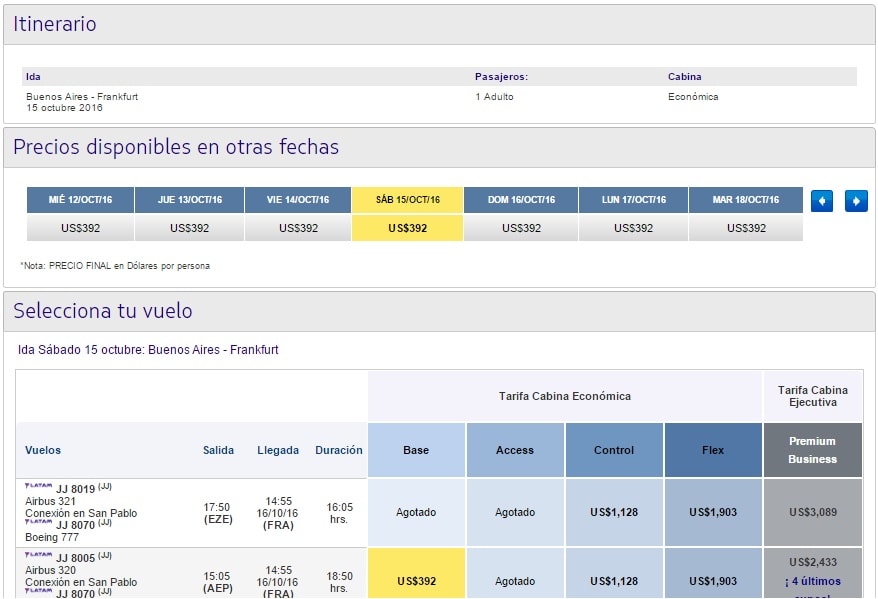Image resolution: width=878 pixels, height=599 pixels.
Task: Click the LATAM logo beside JJ 8019
Action: 39,486
